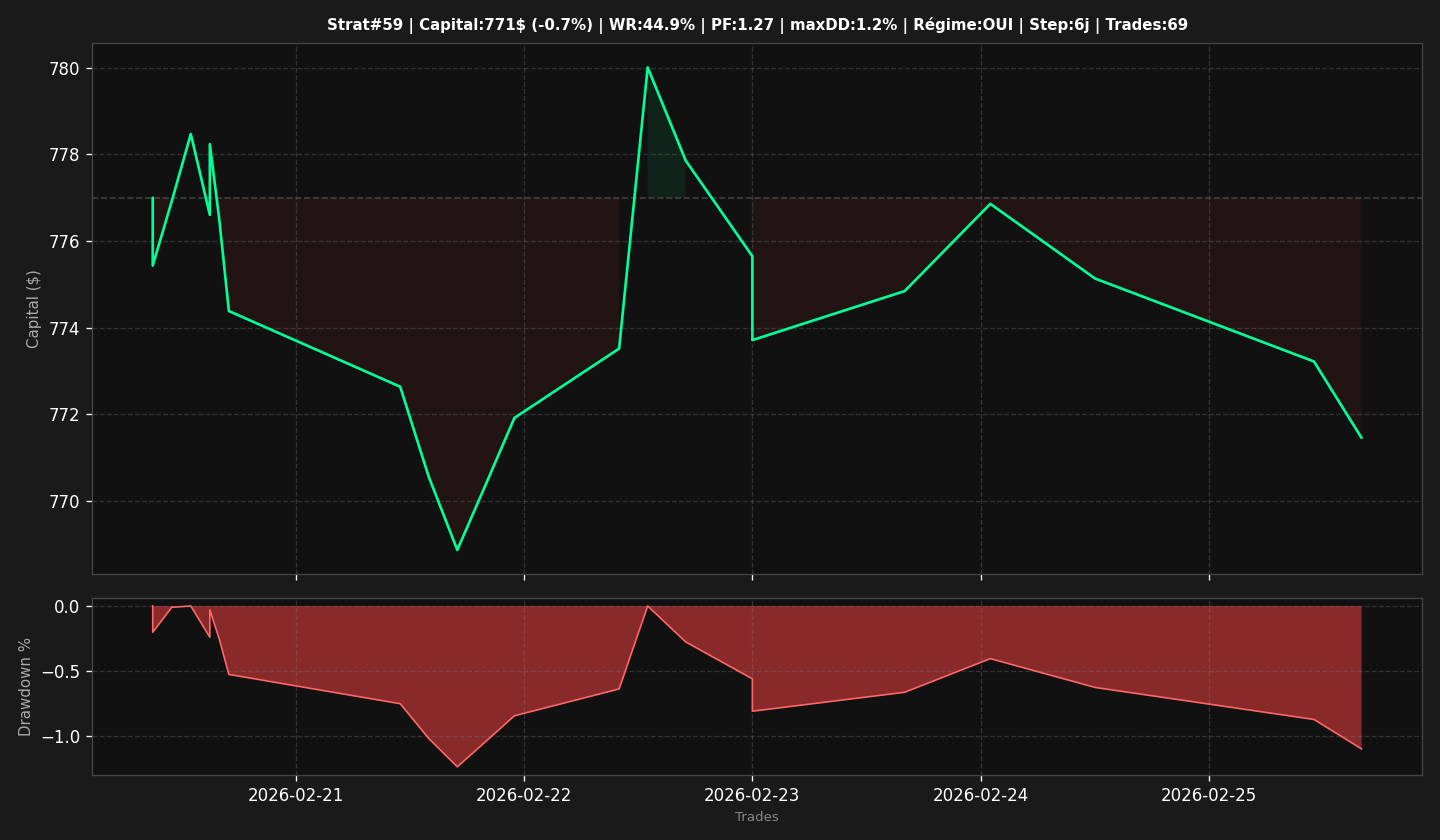Image resolution: width=1440 pixels, height=840 pixels.
Task: Click the 770 tick on capital axis
Action: tap(65, 501)
